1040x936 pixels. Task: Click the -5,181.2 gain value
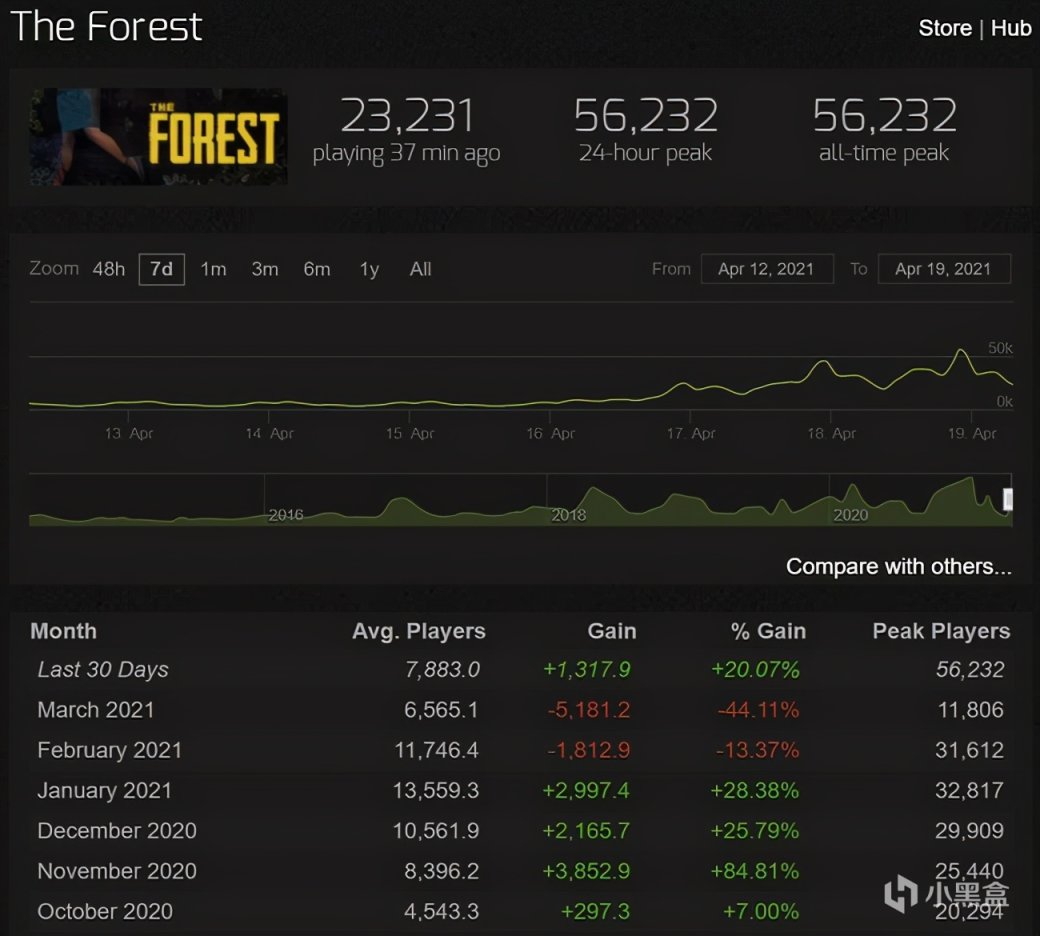(x=589, y=710)
